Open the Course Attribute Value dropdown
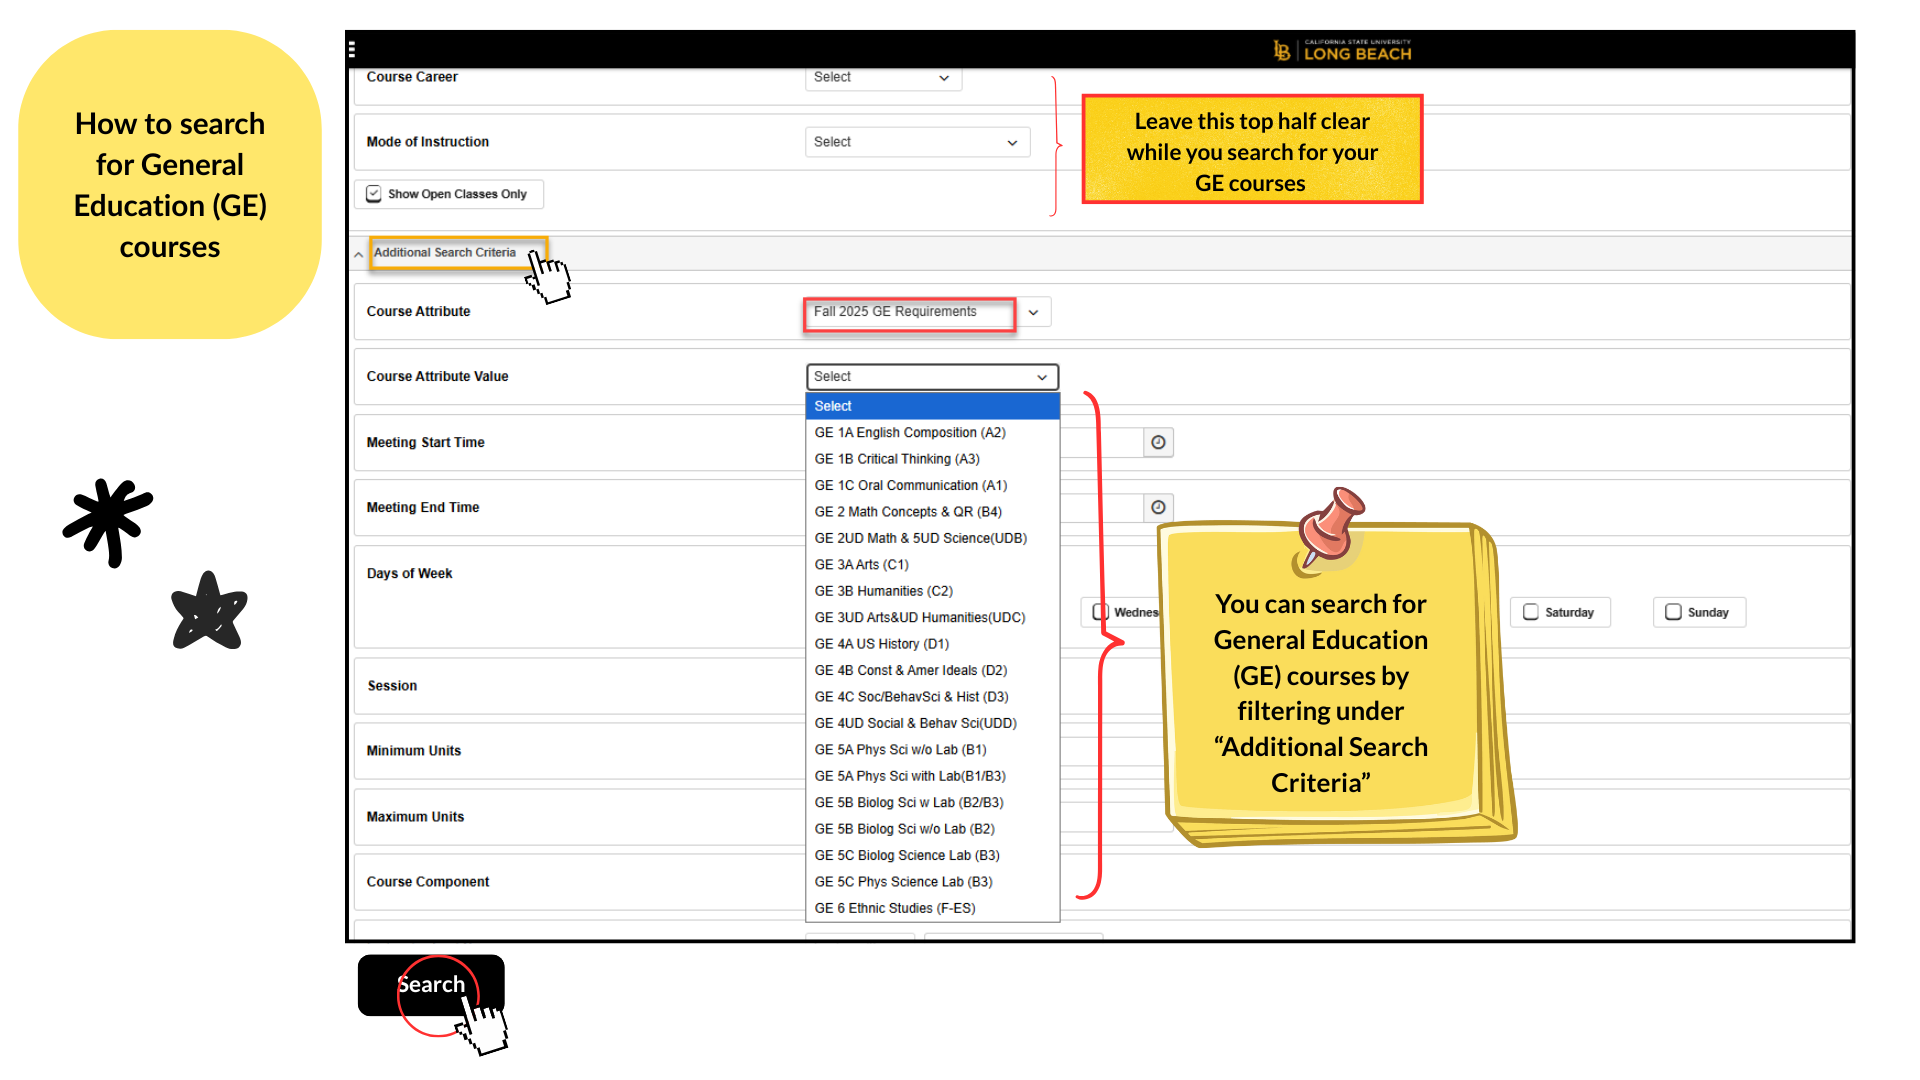This screenshot has width=1920, height=1080. [x=932, y=377]
